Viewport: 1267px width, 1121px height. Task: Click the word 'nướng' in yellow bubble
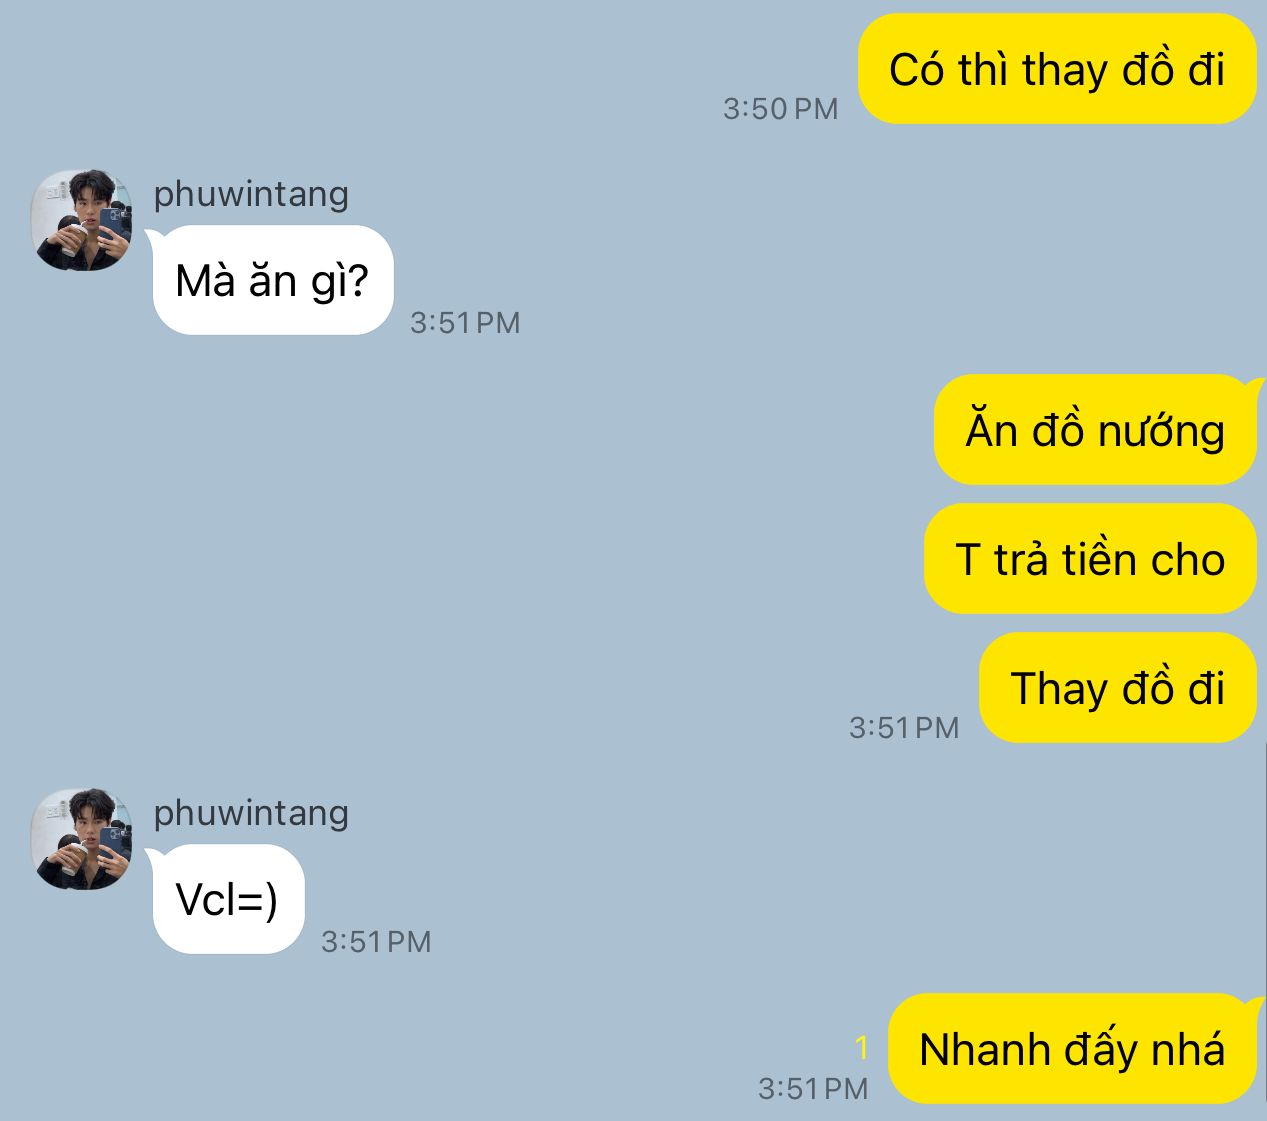click(x=1161, y=431)
